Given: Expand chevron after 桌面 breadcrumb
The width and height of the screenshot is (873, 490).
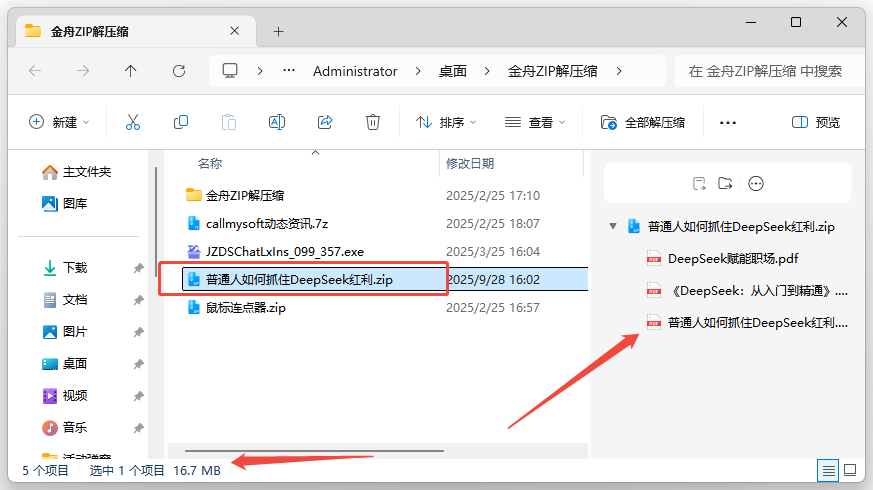Looking at the screenshot, I should tap(487, 71).
